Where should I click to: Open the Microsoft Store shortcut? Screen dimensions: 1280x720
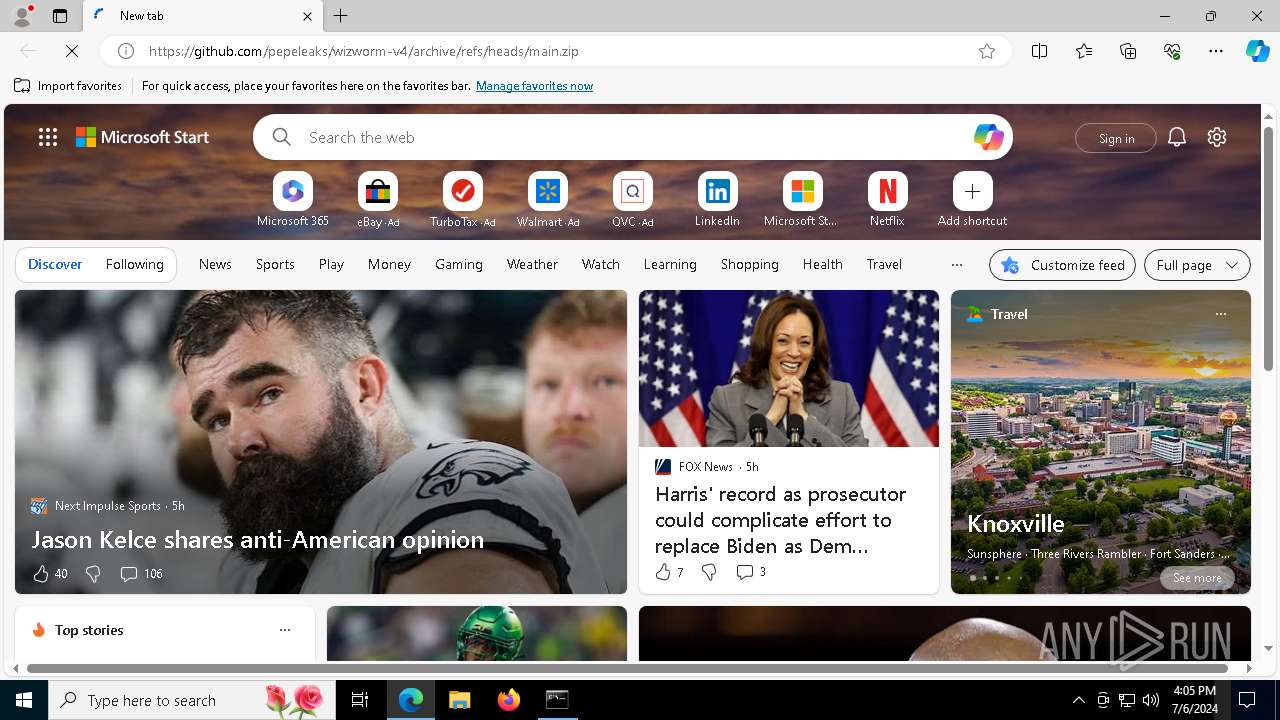coord(802,200)
